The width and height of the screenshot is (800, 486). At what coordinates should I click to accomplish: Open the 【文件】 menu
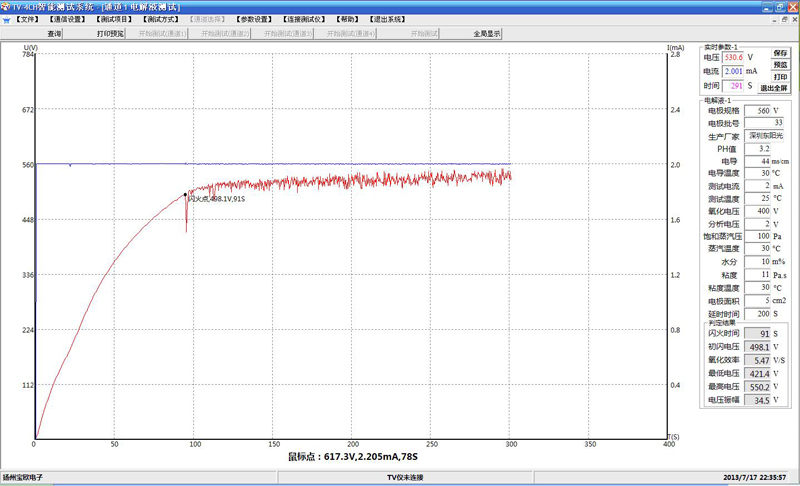(x=28, y=19)
